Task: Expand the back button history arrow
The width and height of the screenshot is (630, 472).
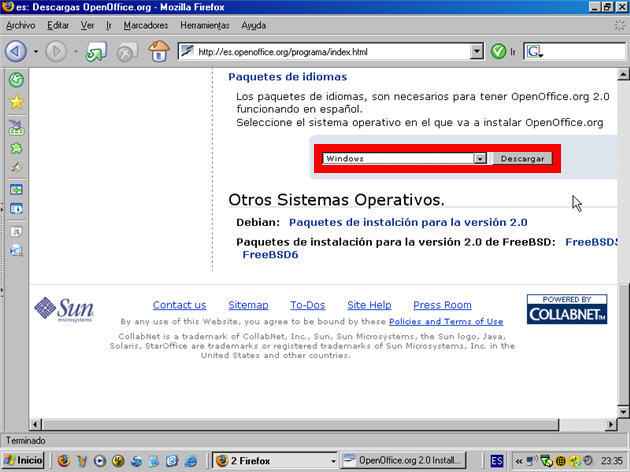Action: coord(36,51)
